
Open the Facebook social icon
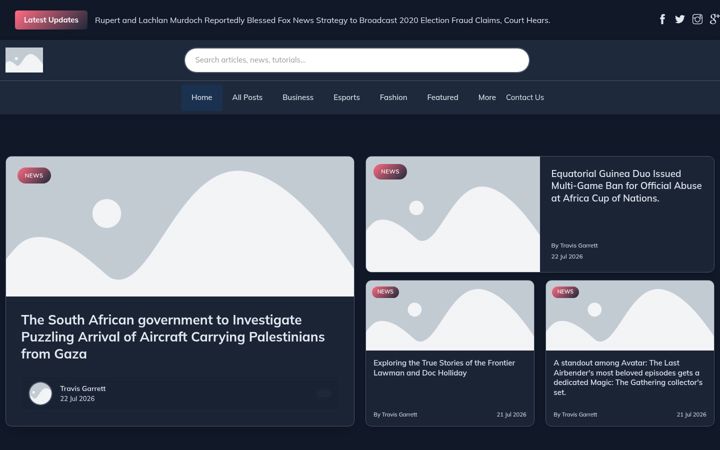662,19
